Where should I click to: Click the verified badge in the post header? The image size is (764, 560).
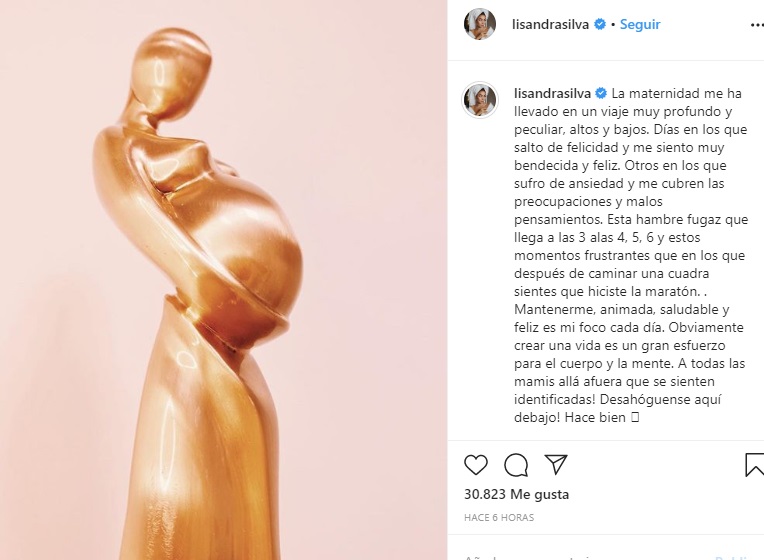click(x=600, y=24)
